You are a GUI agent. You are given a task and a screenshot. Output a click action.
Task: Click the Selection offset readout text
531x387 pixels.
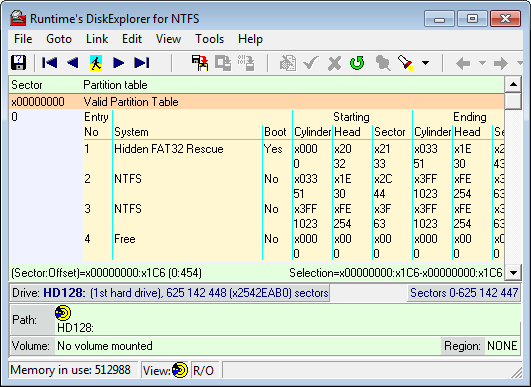coord(396,273)
